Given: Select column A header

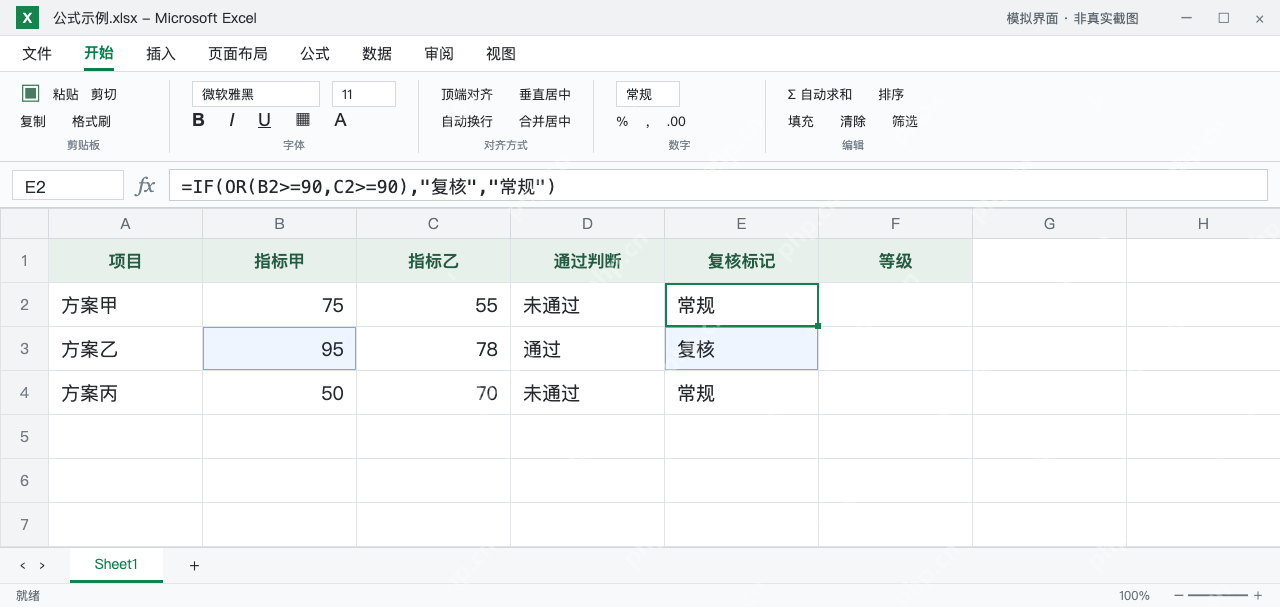Looking at the screenshot, I should tap(126, 224).
